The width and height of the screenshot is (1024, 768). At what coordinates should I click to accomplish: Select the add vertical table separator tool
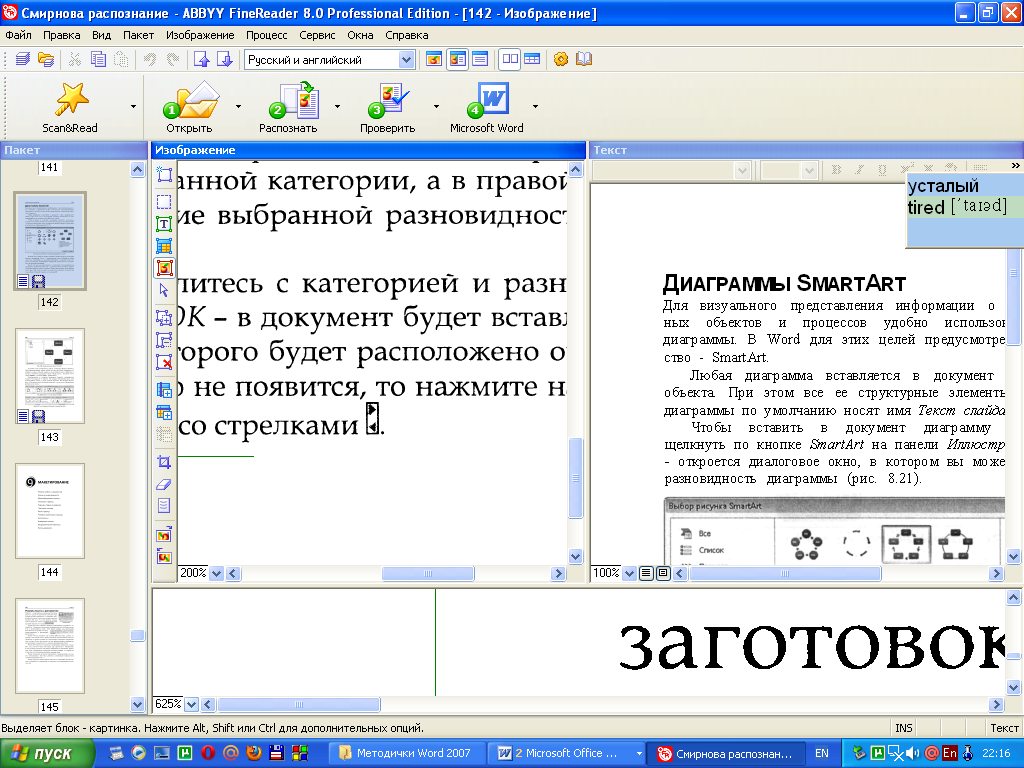(x=164, y=391)
